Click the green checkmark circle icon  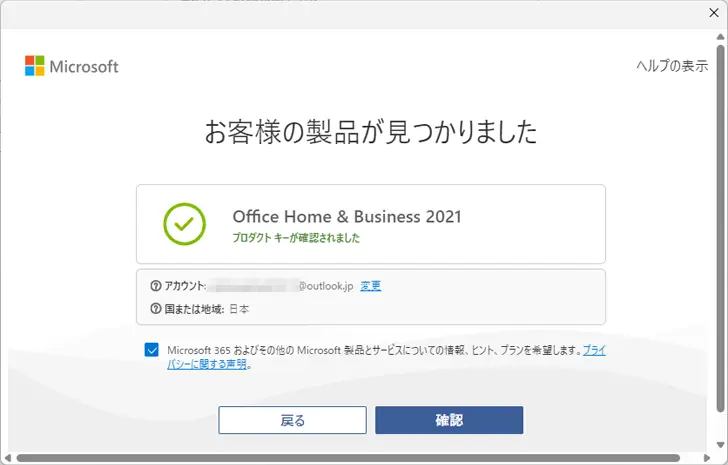(184, 224)
